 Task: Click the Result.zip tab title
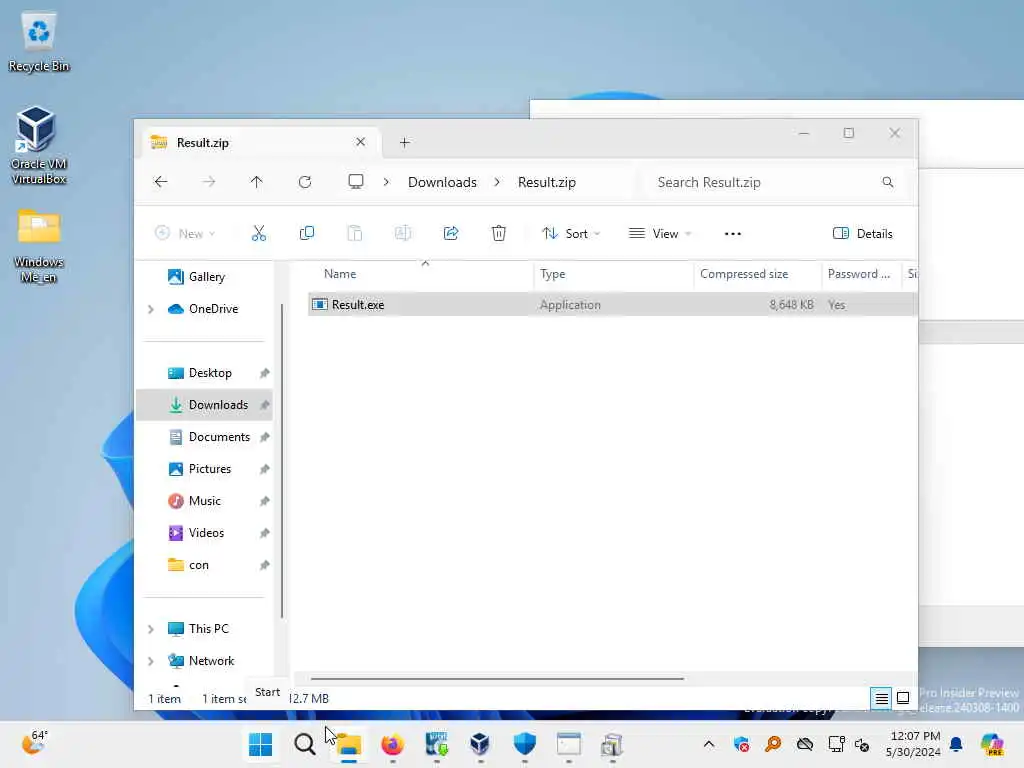(202, 142)
